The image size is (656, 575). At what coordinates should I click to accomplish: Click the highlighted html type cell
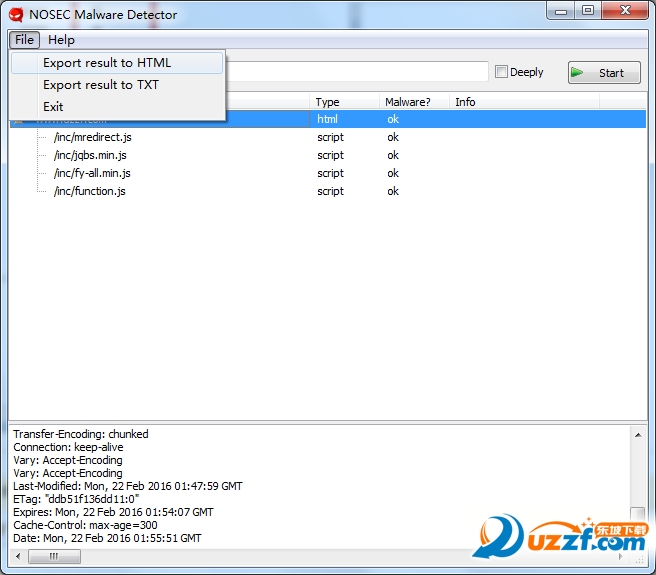pyautogui.click(x=327, y=119)
